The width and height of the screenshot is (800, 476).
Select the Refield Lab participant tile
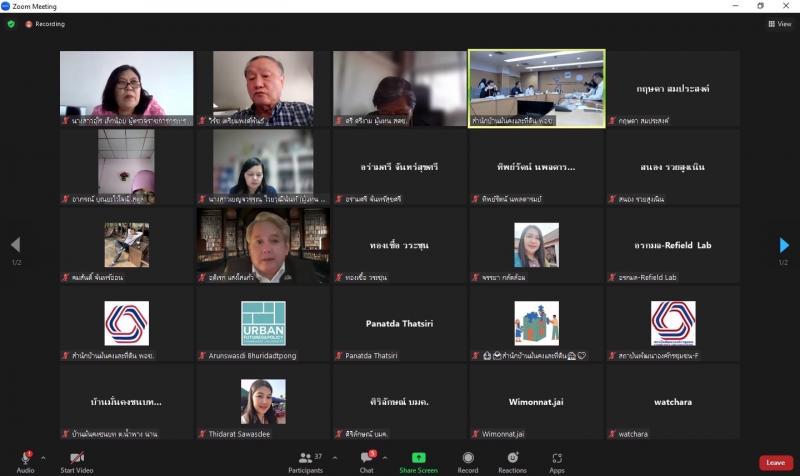pos(673,245)
